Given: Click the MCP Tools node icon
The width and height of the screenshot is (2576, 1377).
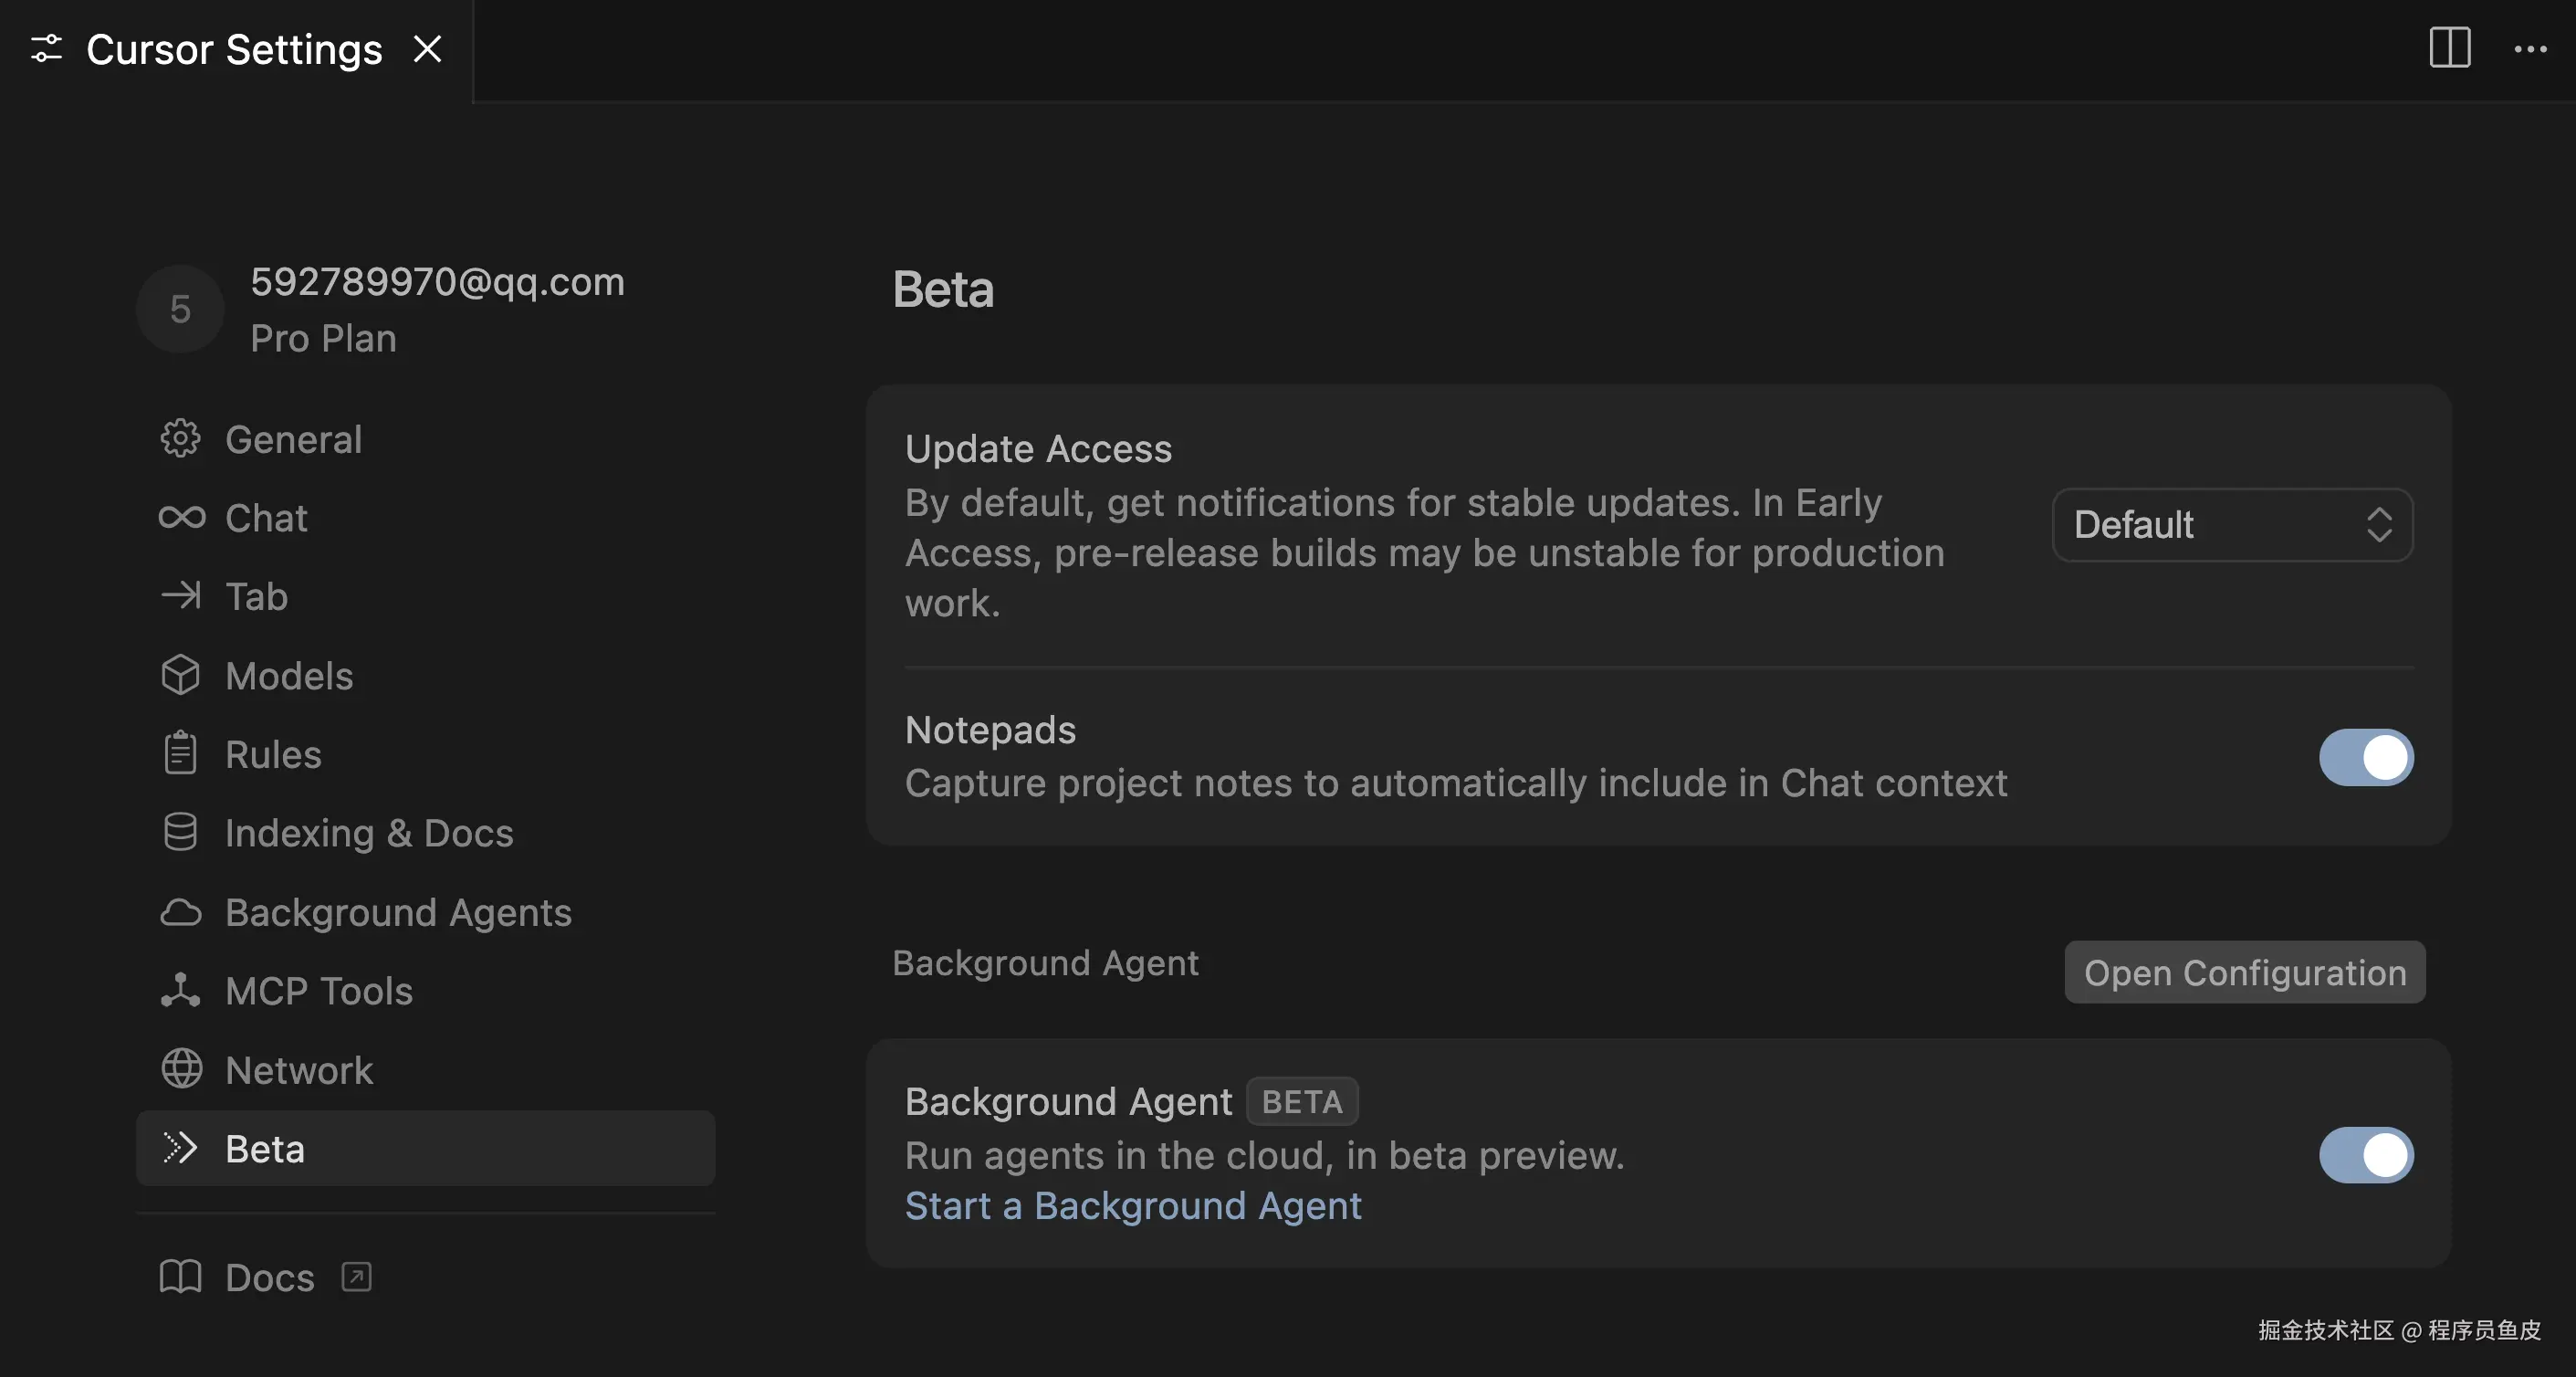Looking at the screenshot, I should click(x=180, y=991).
